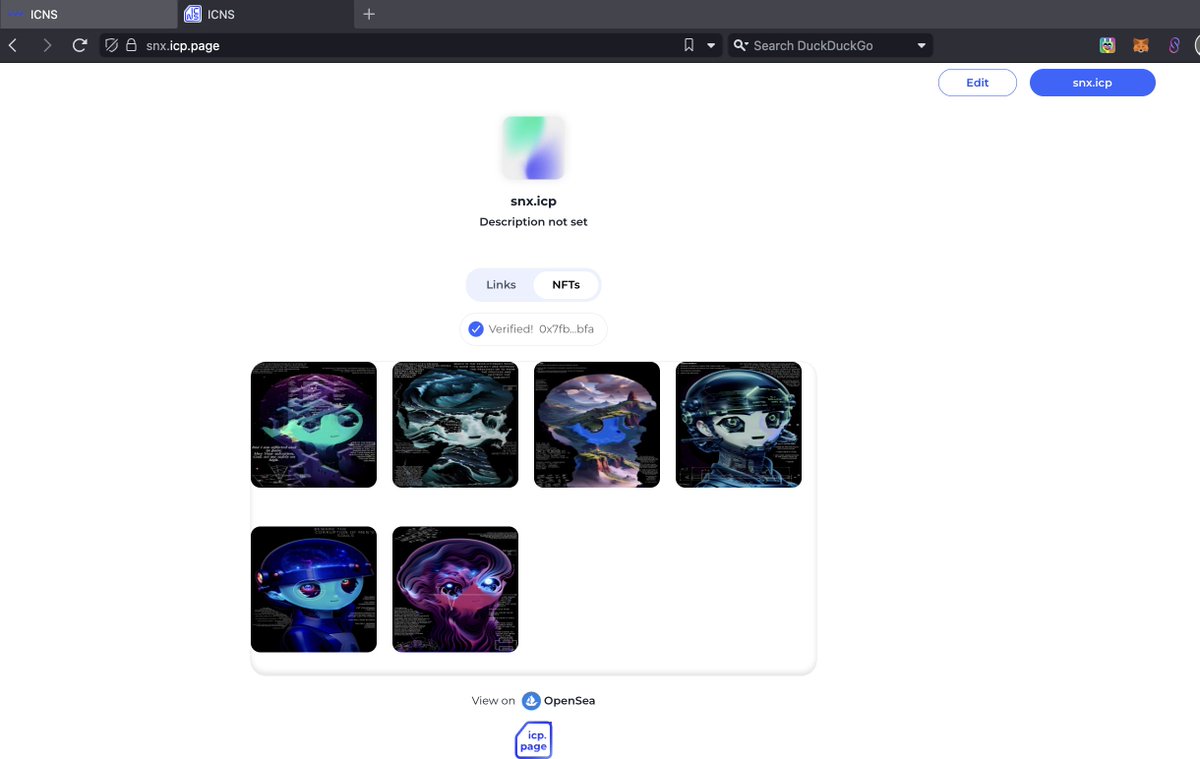Bookmark this page with the bookmark icon

689,45
